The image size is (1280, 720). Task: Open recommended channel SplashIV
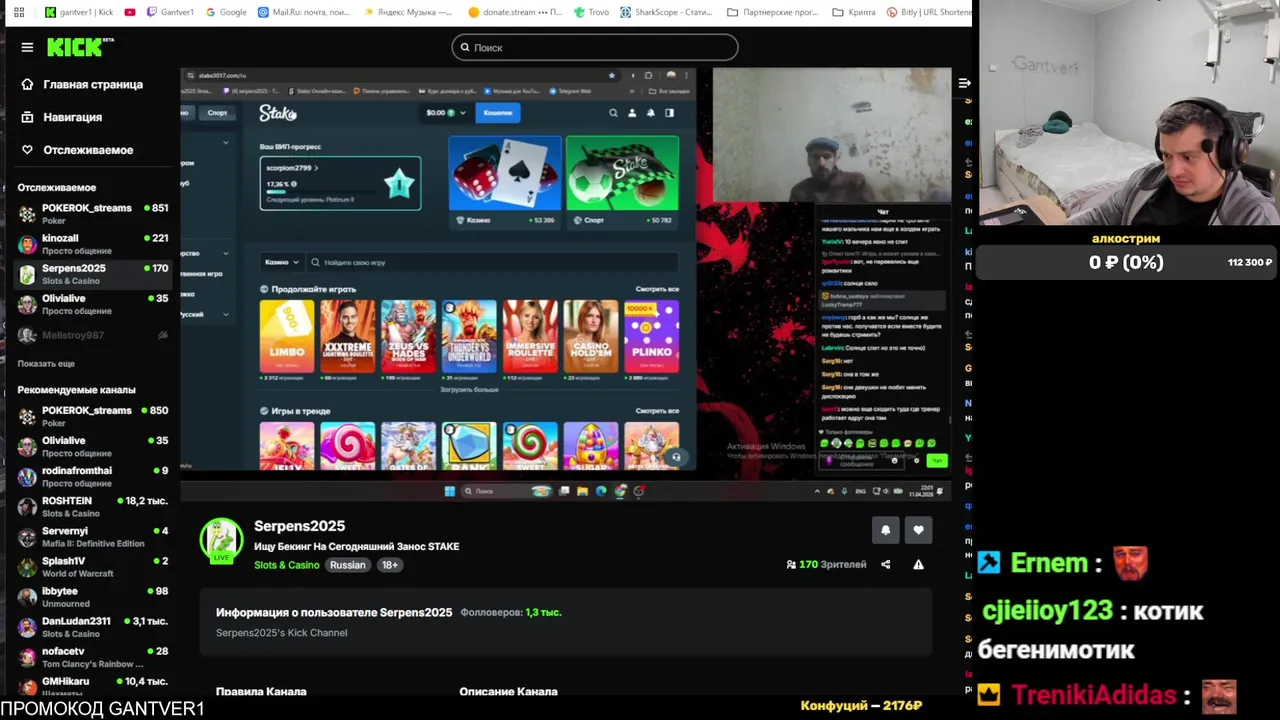(92, 566)
